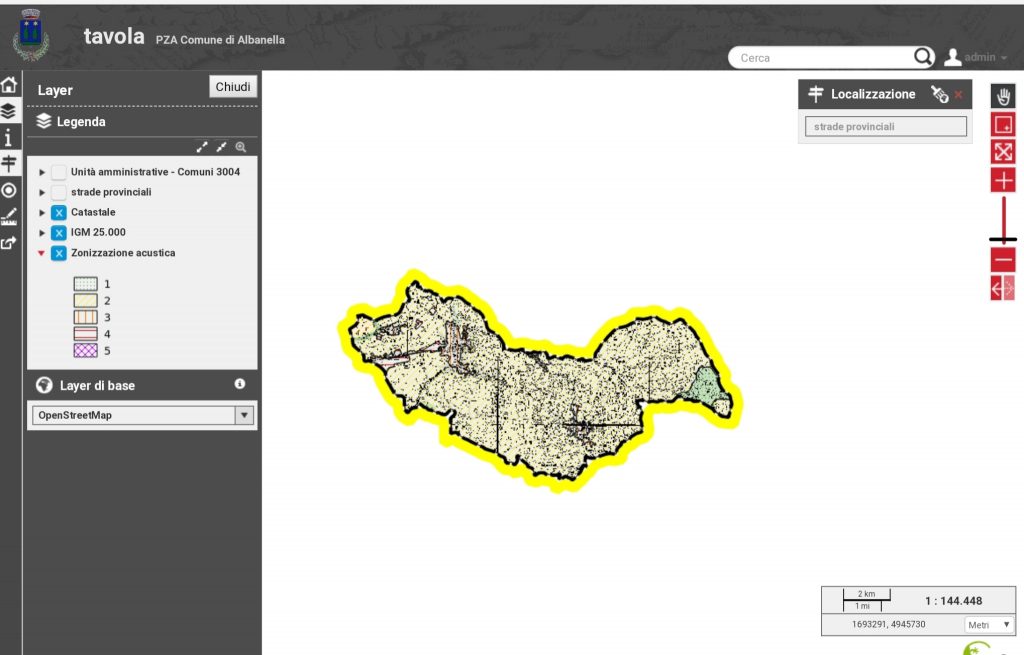Click the Layer di base info icon

tap(240, 384)
